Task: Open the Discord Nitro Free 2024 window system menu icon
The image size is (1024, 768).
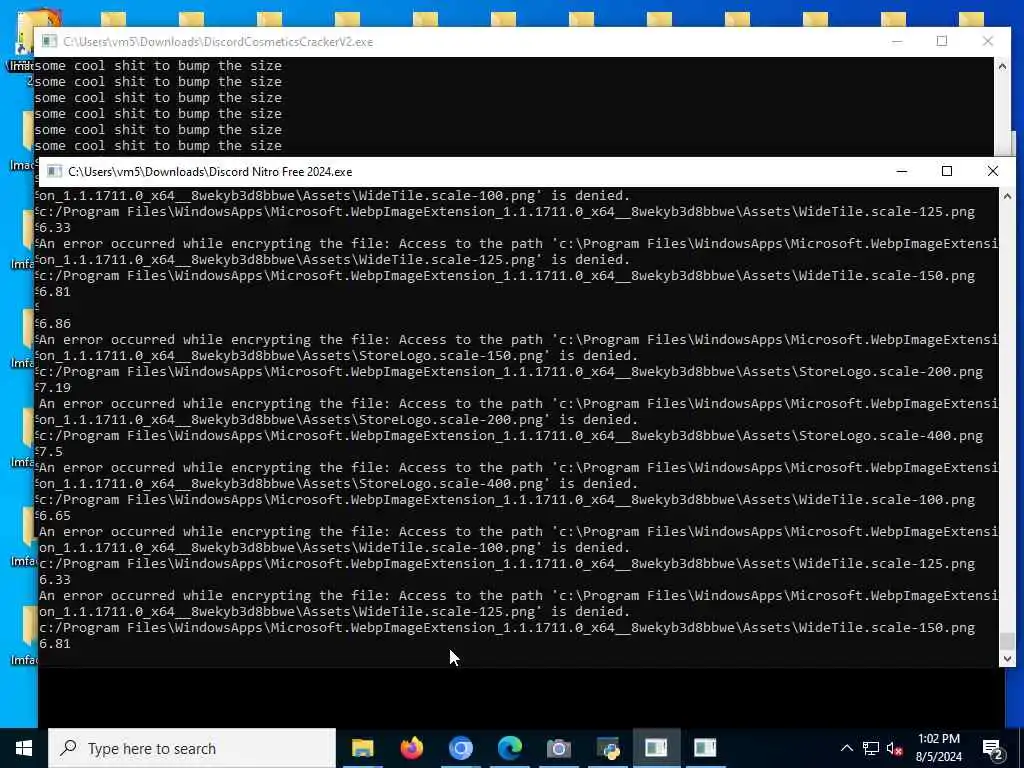Action: click(55, 172)
